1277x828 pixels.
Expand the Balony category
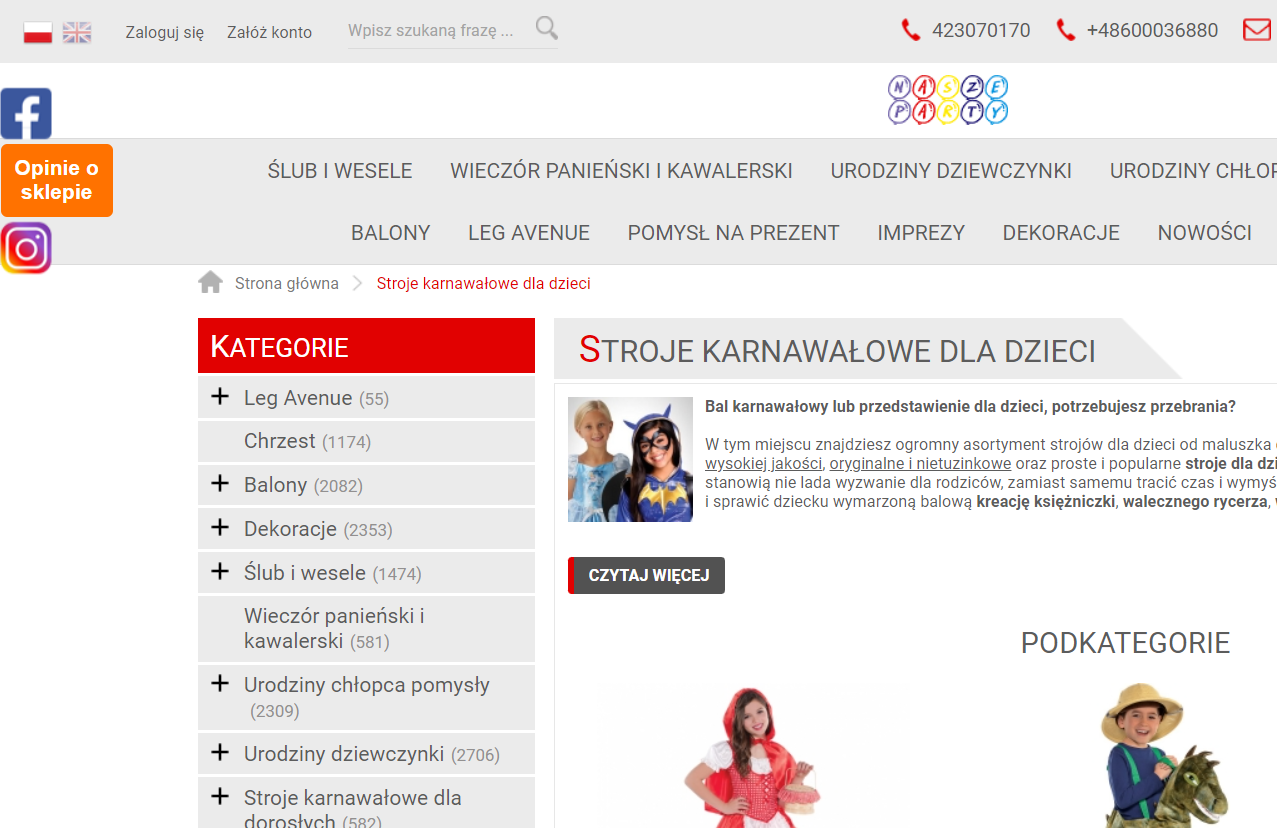219,484
